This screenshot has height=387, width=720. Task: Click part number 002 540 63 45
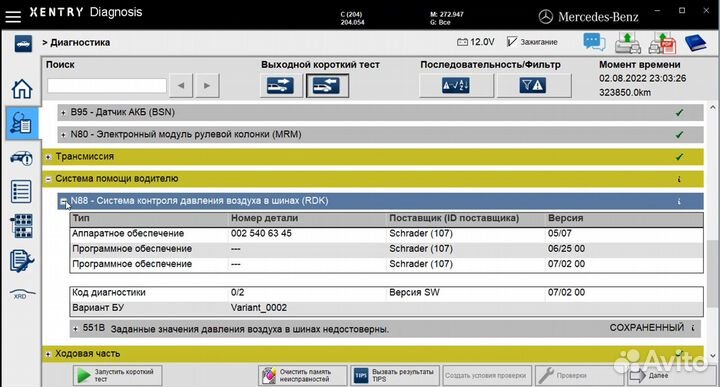tap(261, 233)
